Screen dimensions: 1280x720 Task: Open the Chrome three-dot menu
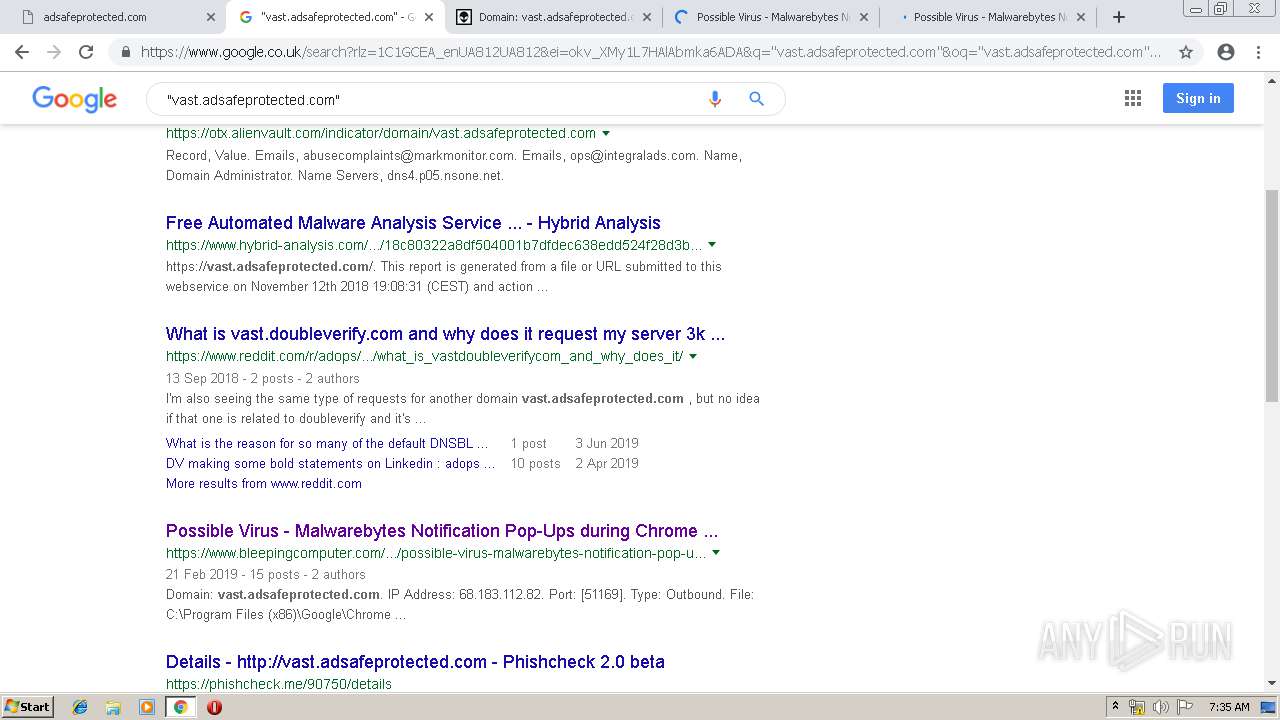[1258, 52]
